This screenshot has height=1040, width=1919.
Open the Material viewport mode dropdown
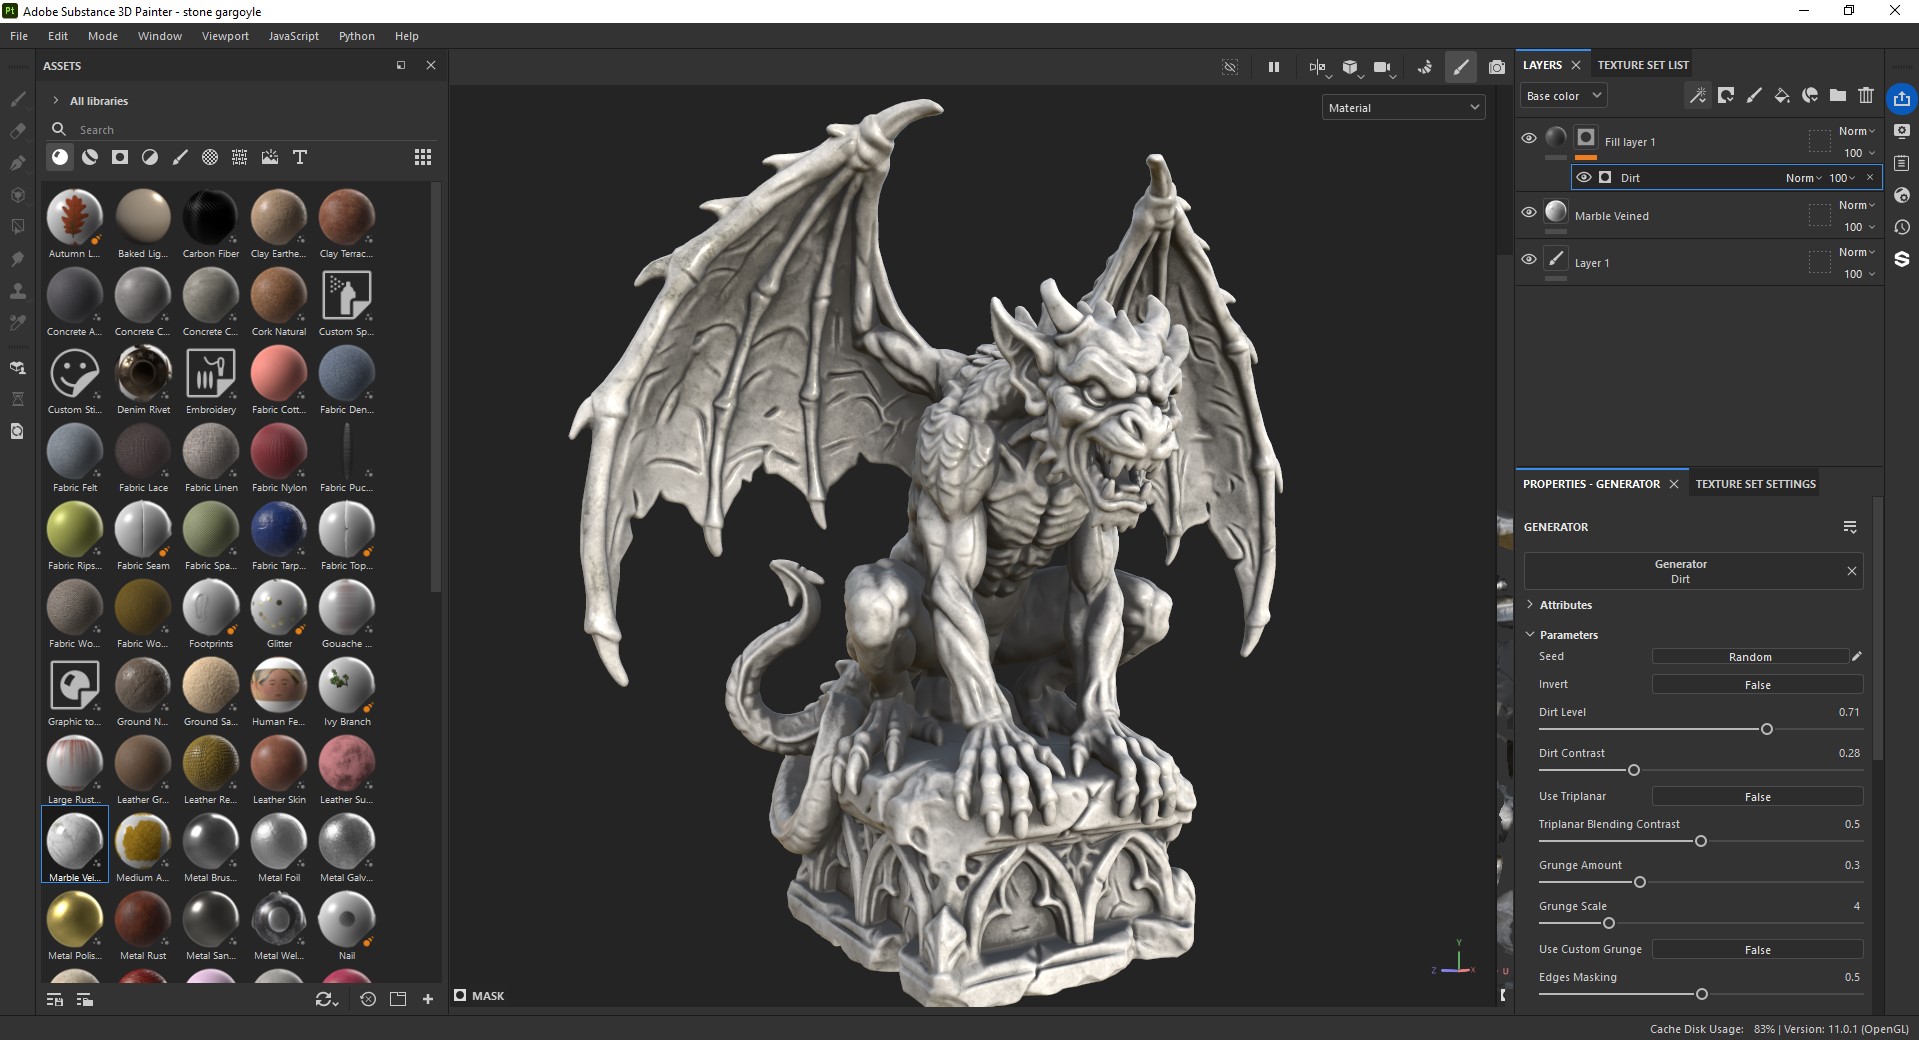click(1404, 108)
